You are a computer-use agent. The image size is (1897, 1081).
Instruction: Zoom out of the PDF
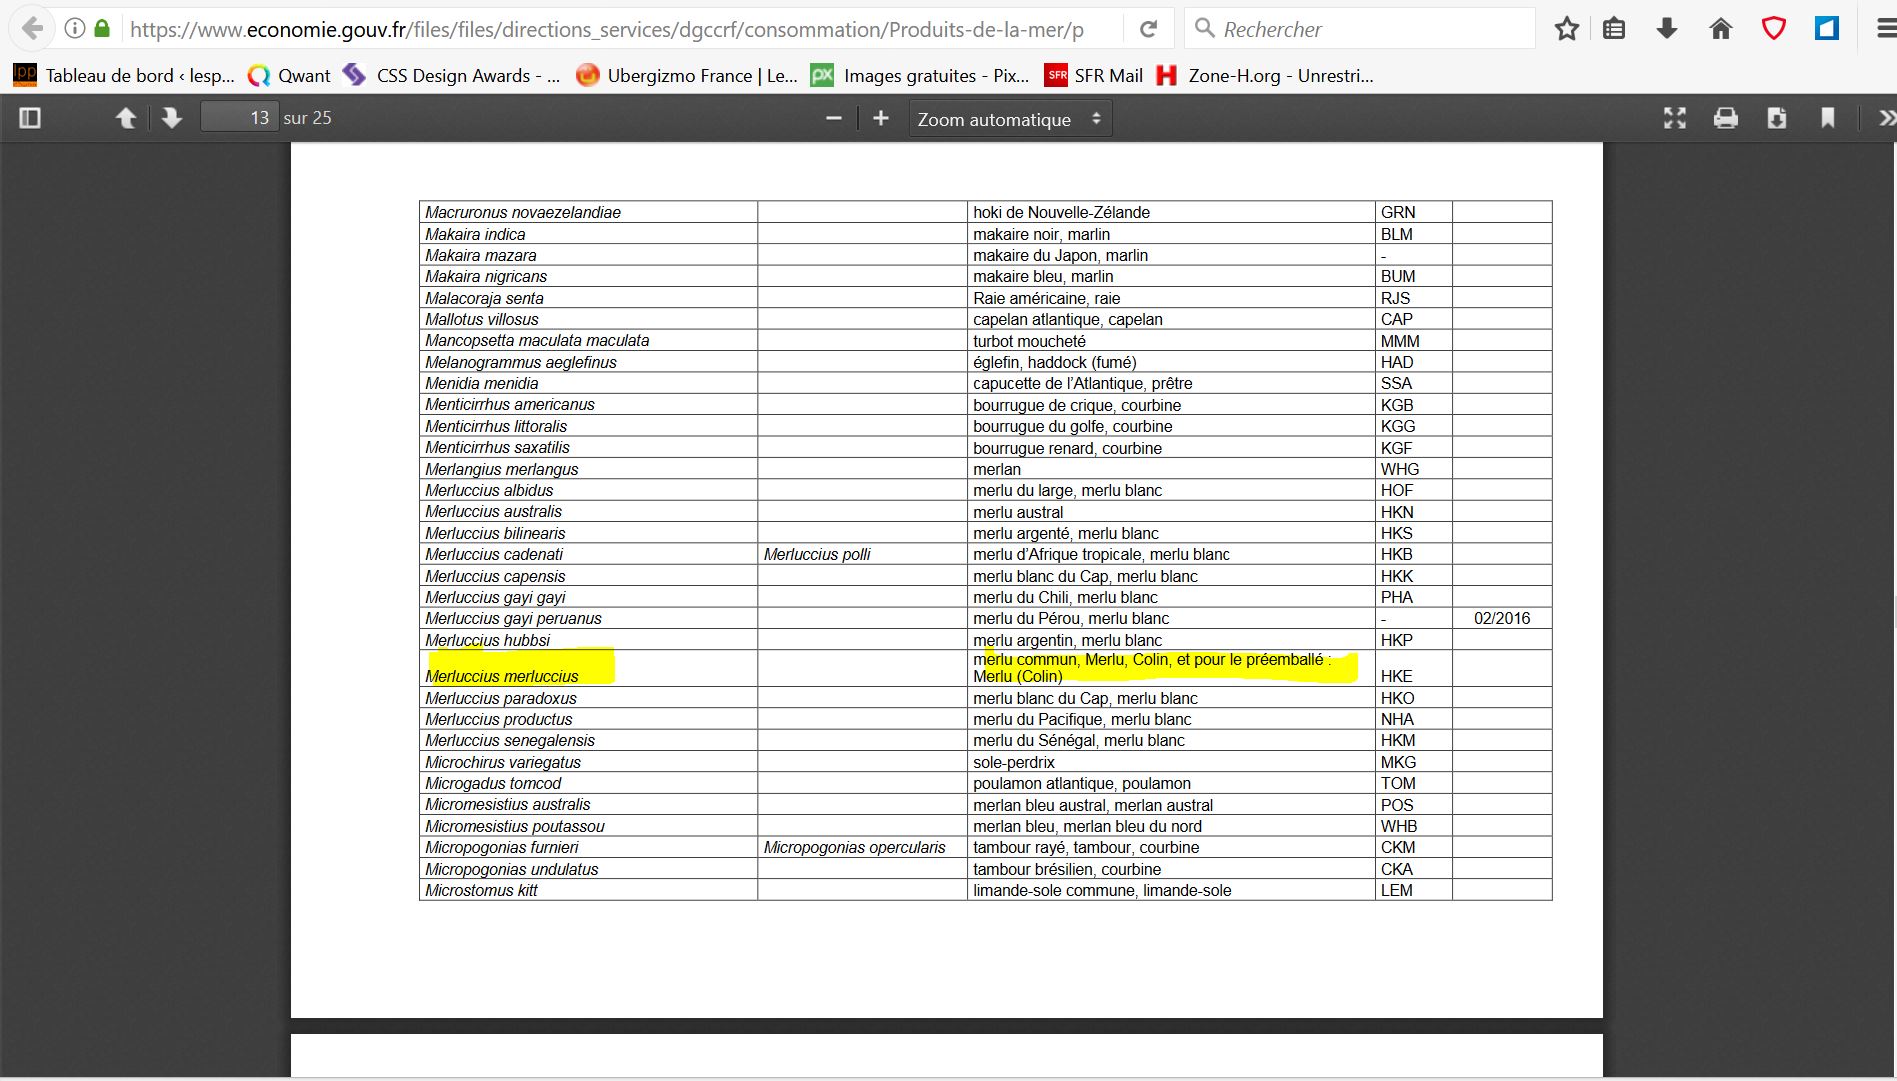(834, 118)
